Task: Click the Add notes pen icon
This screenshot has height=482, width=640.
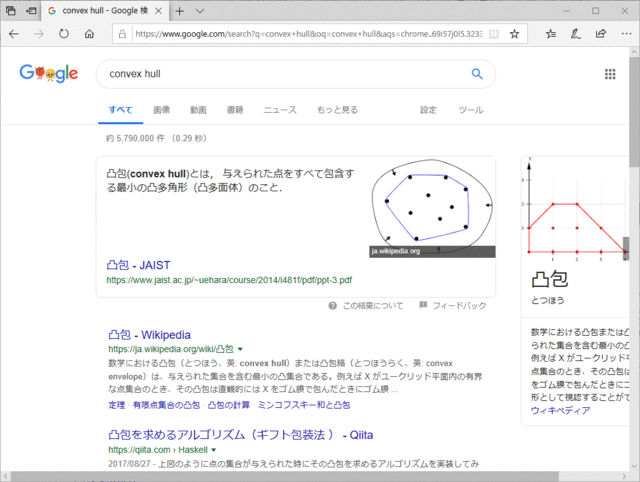Action: 576,34
